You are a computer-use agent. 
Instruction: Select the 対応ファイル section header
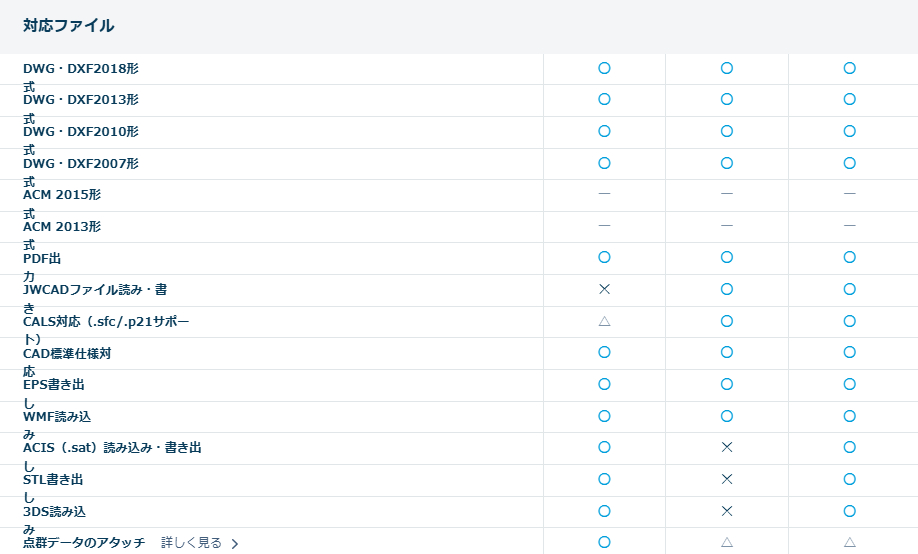69,25
